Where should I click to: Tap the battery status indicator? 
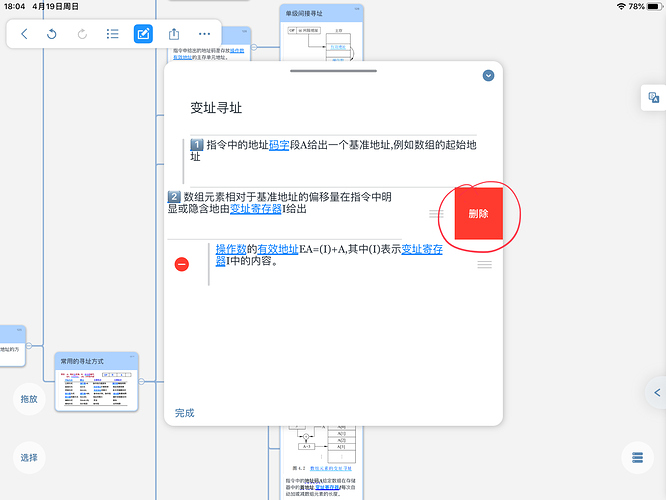point(655,6)
